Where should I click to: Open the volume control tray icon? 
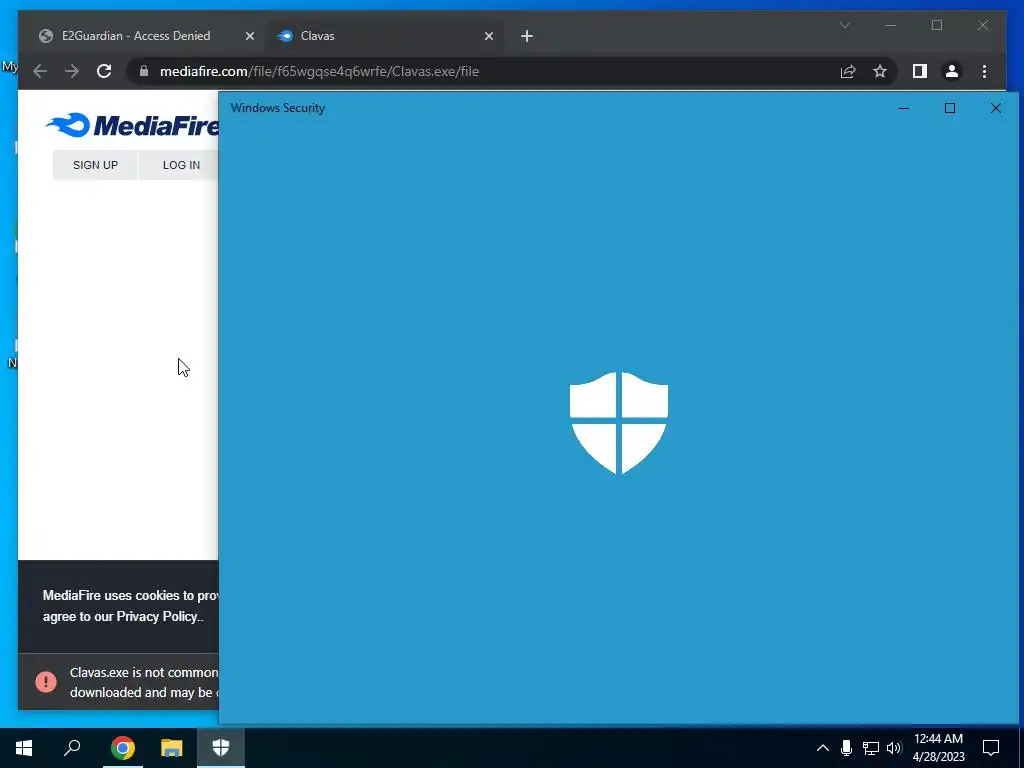point(894,748)
